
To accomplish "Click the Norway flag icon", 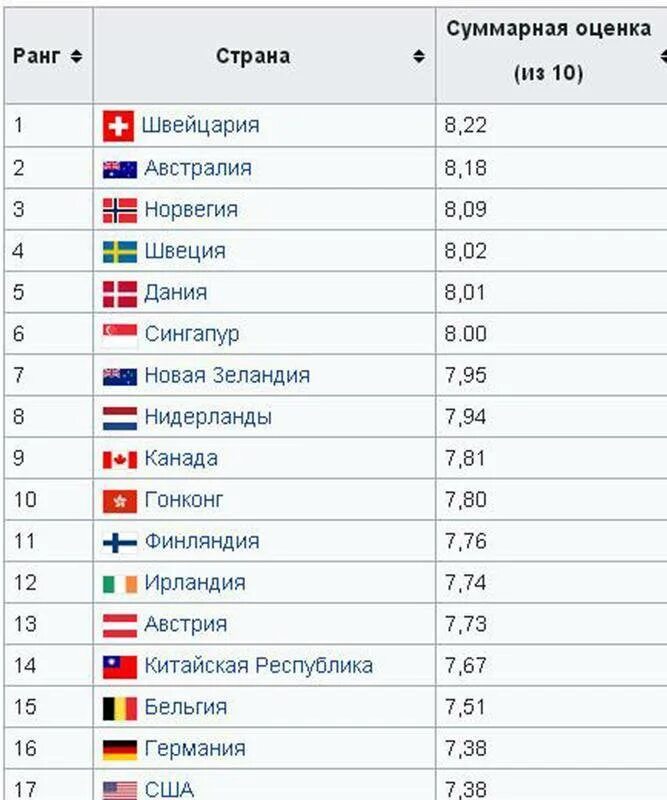I will [x=120, y=211].
